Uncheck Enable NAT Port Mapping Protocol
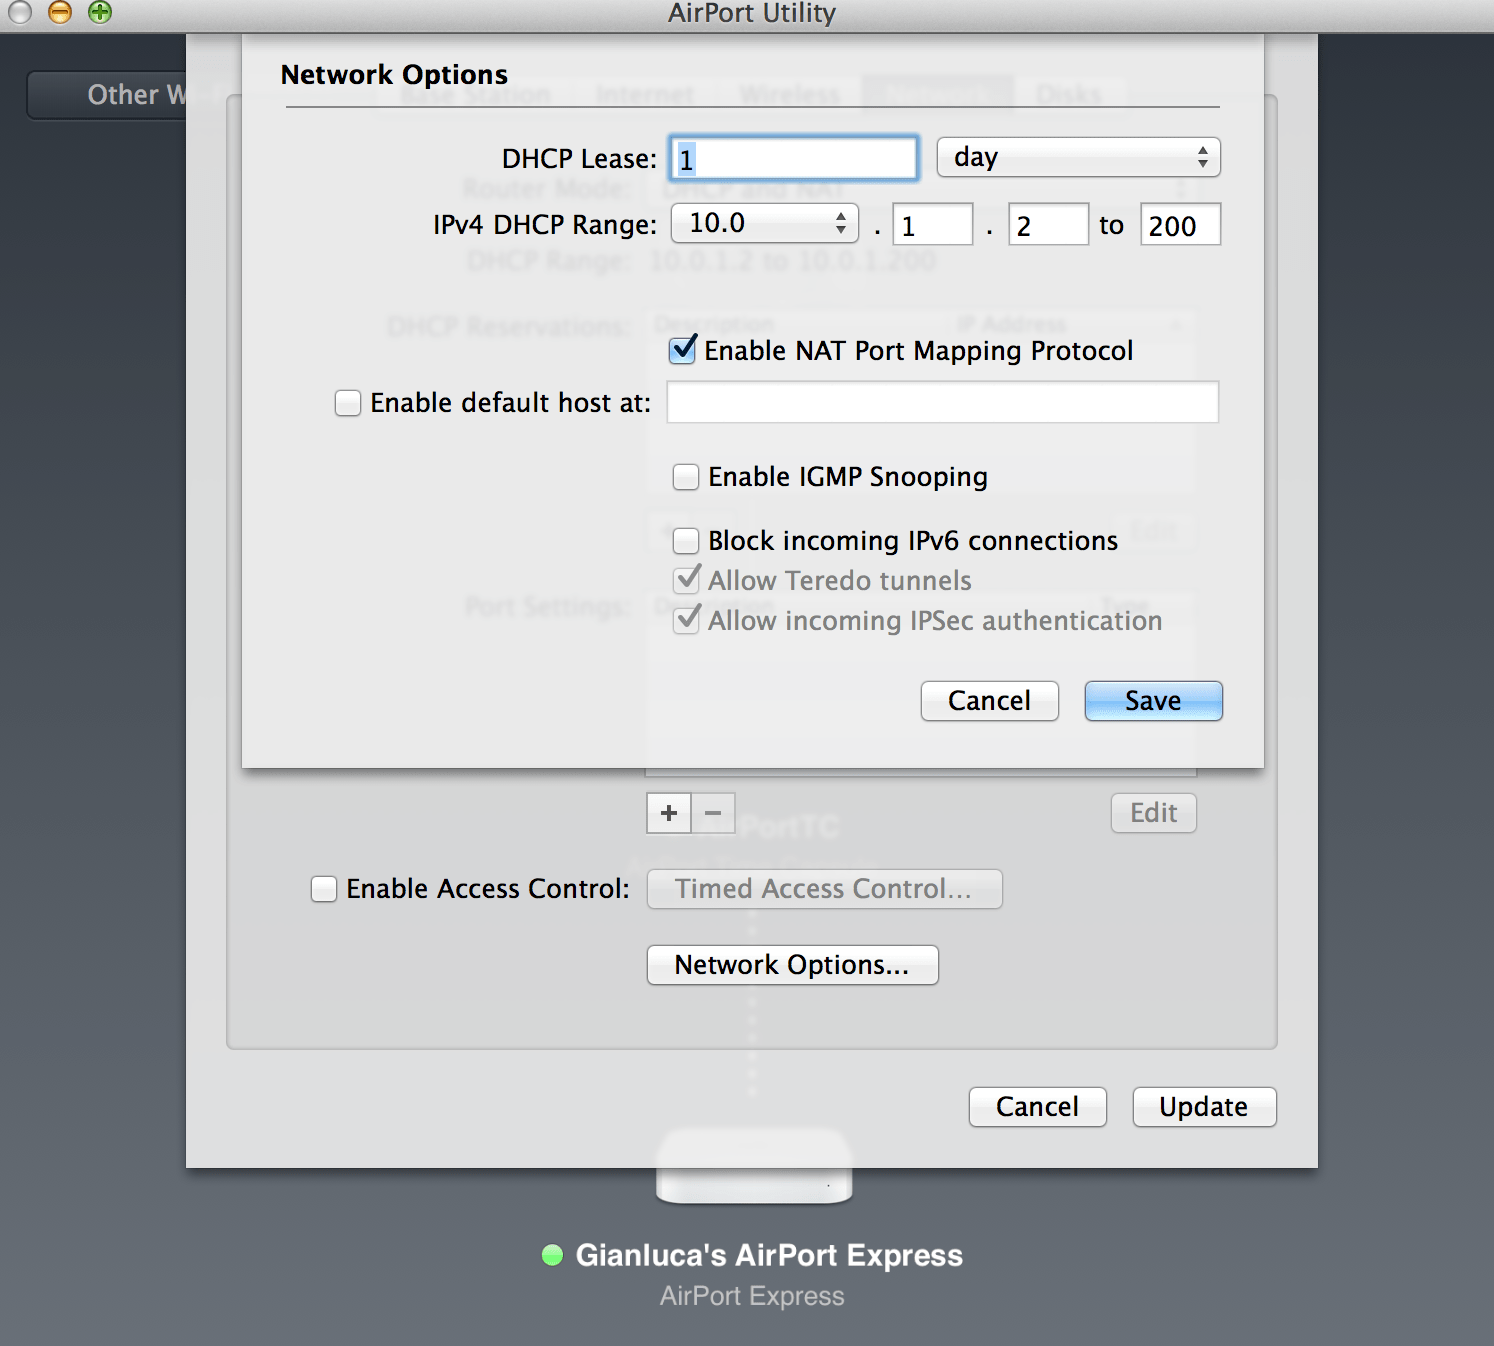1494x1346 pixels. coord(682,350)
